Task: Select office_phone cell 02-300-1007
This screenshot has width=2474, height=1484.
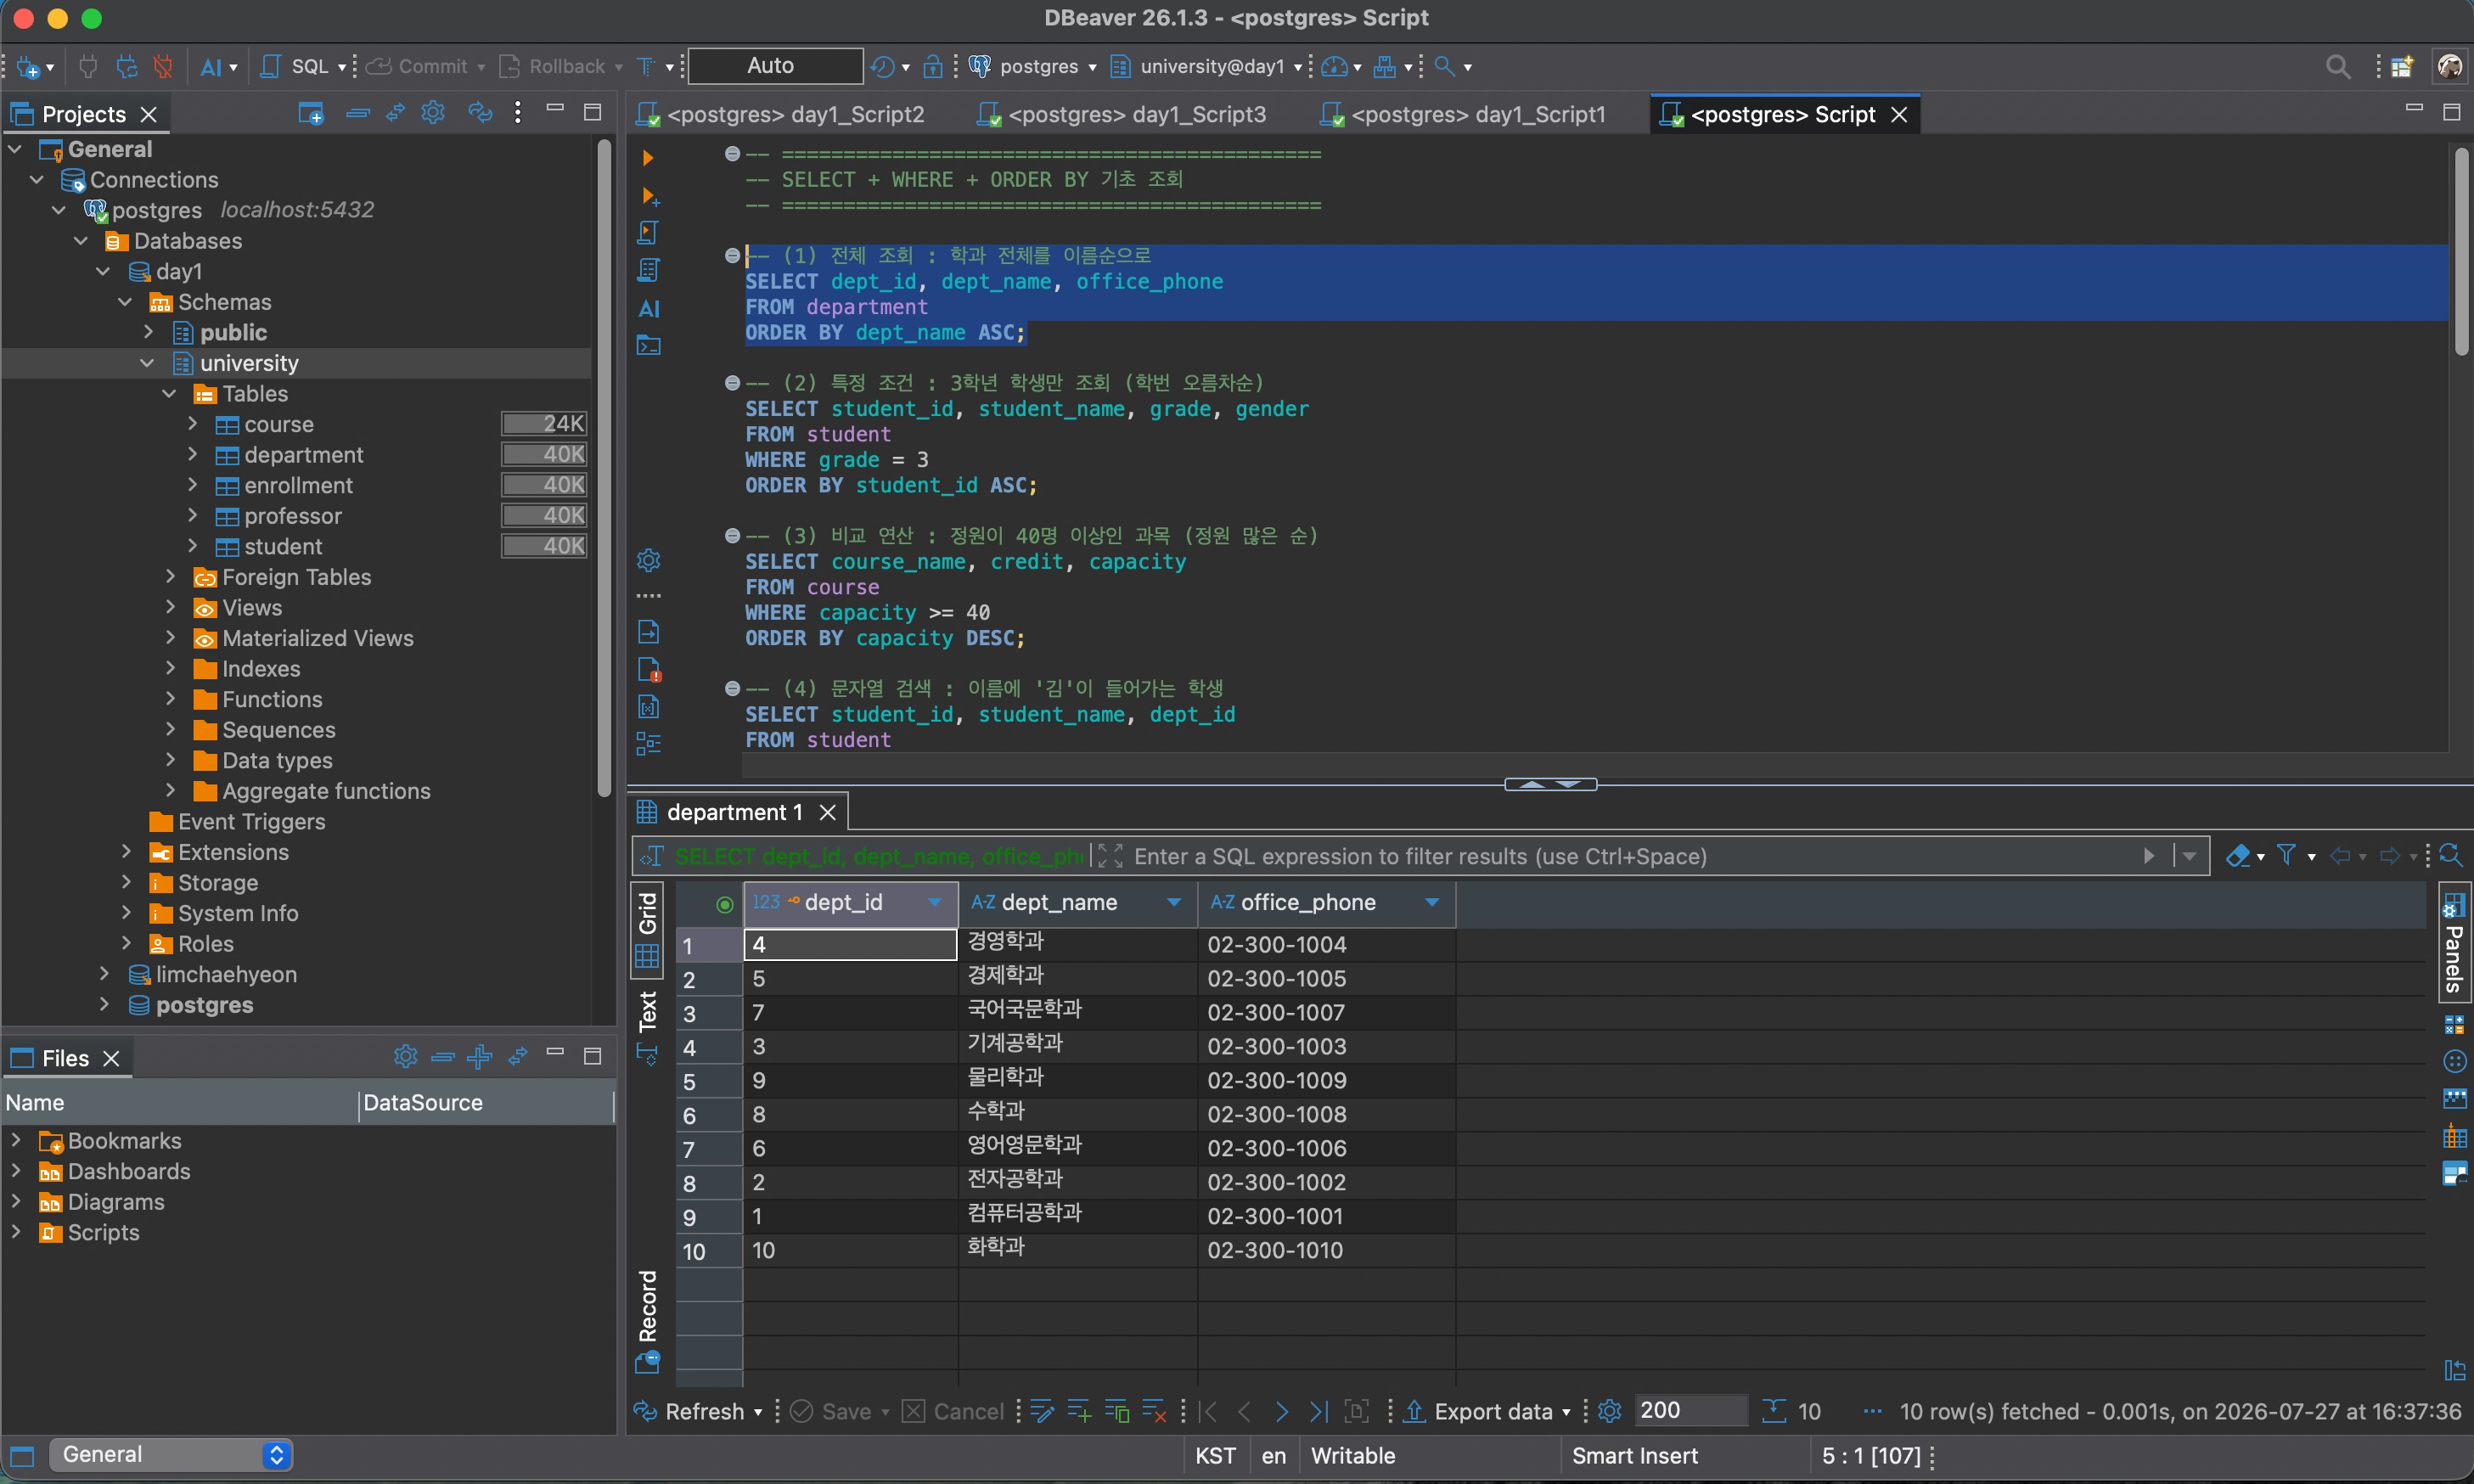Action: click(1326, 1012)
